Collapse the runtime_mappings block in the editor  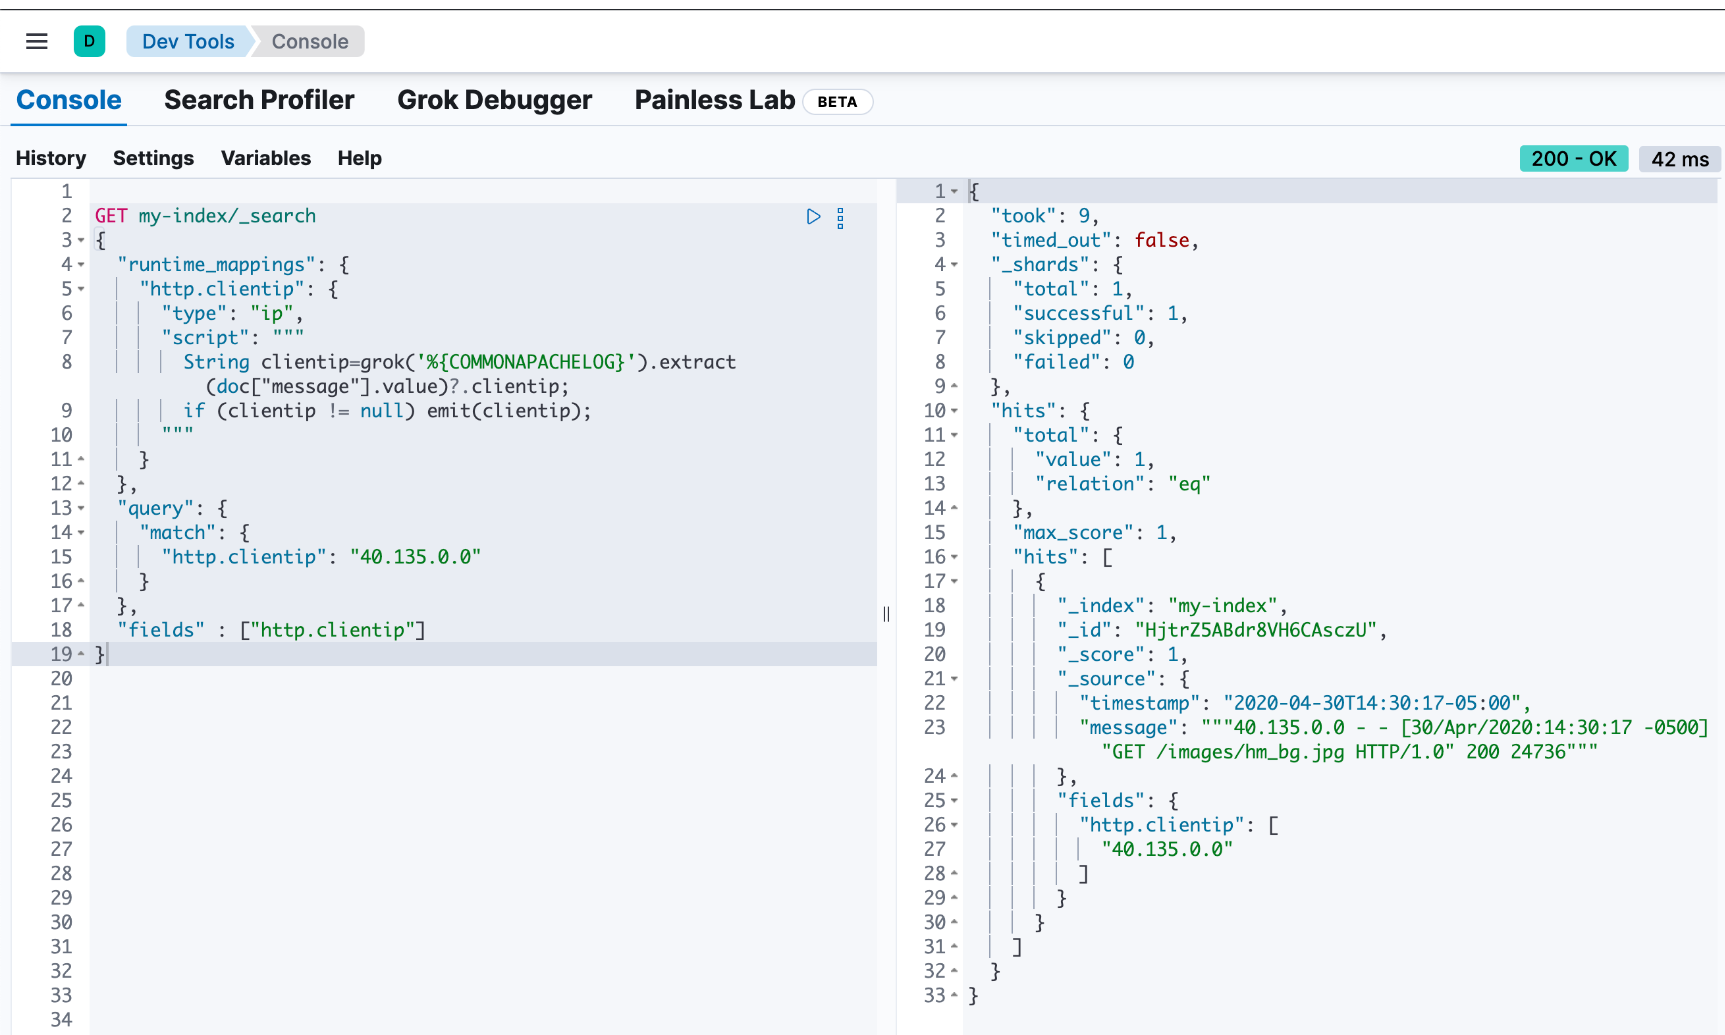coord(81,265)
